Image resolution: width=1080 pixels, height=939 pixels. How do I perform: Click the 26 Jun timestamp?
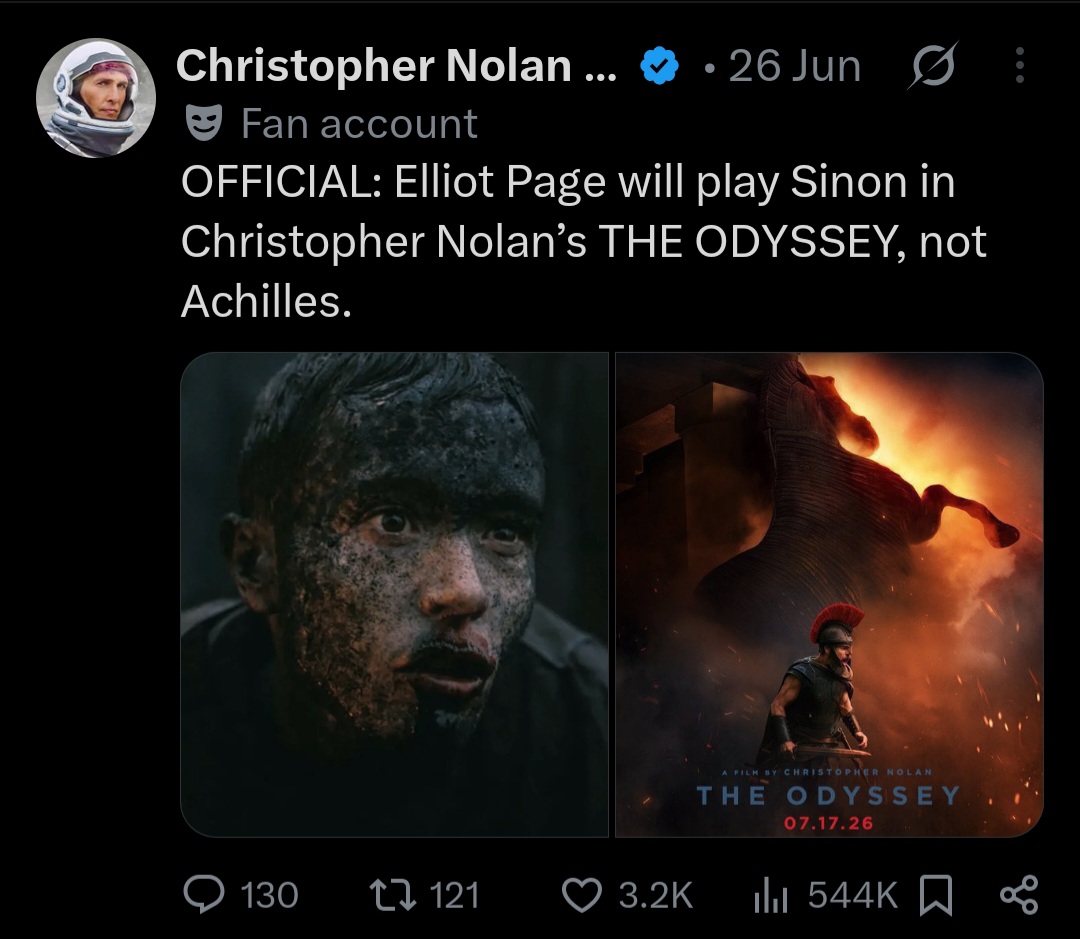click(794, 66)
